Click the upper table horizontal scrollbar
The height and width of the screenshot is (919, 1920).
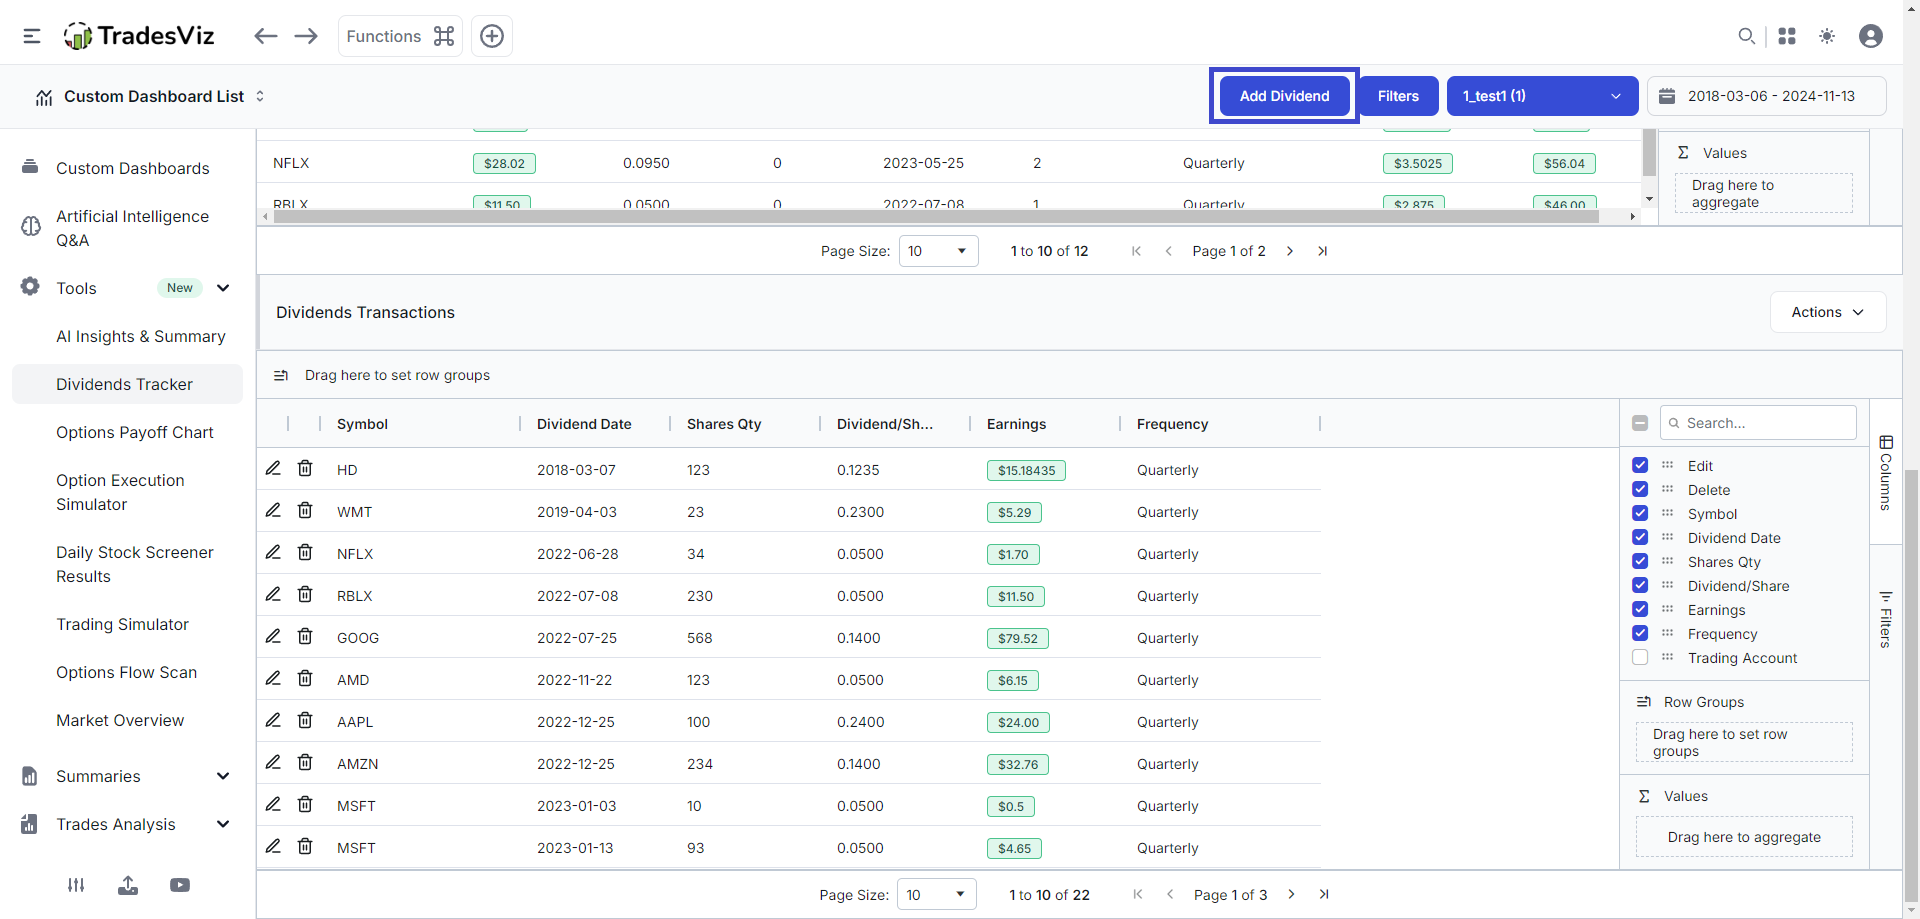click(935, 216)
